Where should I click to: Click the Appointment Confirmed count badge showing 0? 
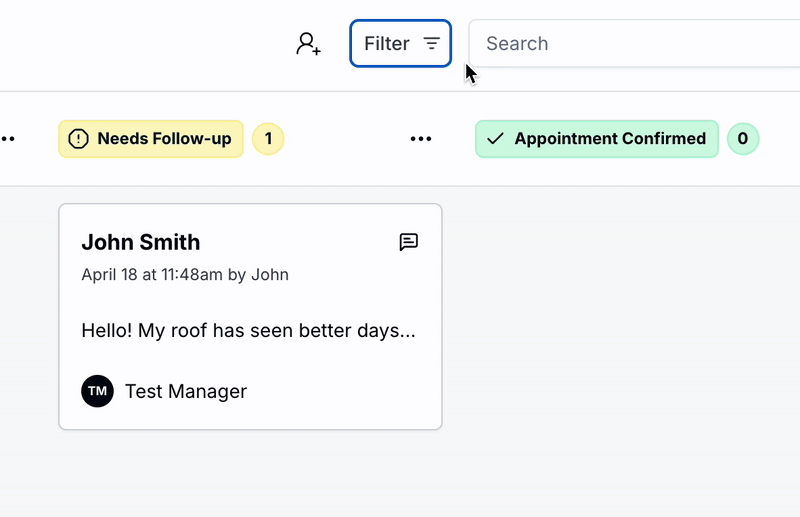pos(742,139)
